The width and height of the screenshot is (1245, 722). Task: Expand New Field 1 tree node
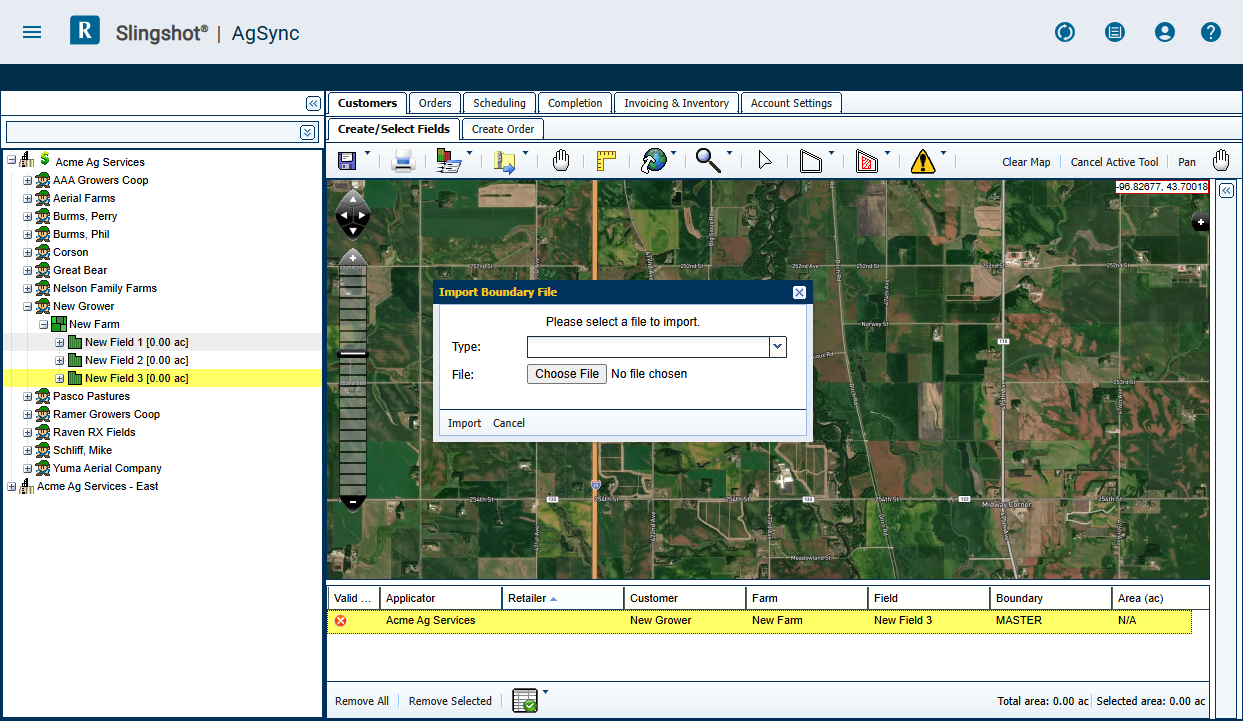[x=60, y=342]
